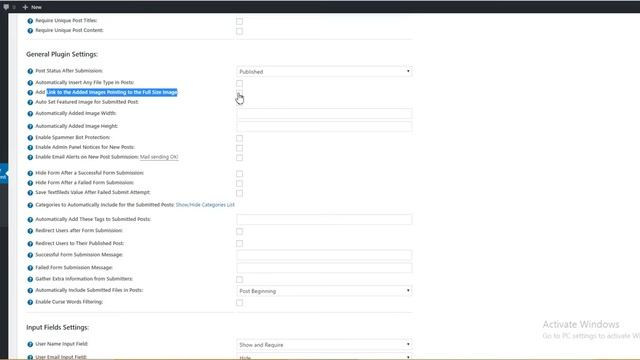Show help for Save Textfields Value option
The image size is (640, 360).
click(x=30, y=193)
